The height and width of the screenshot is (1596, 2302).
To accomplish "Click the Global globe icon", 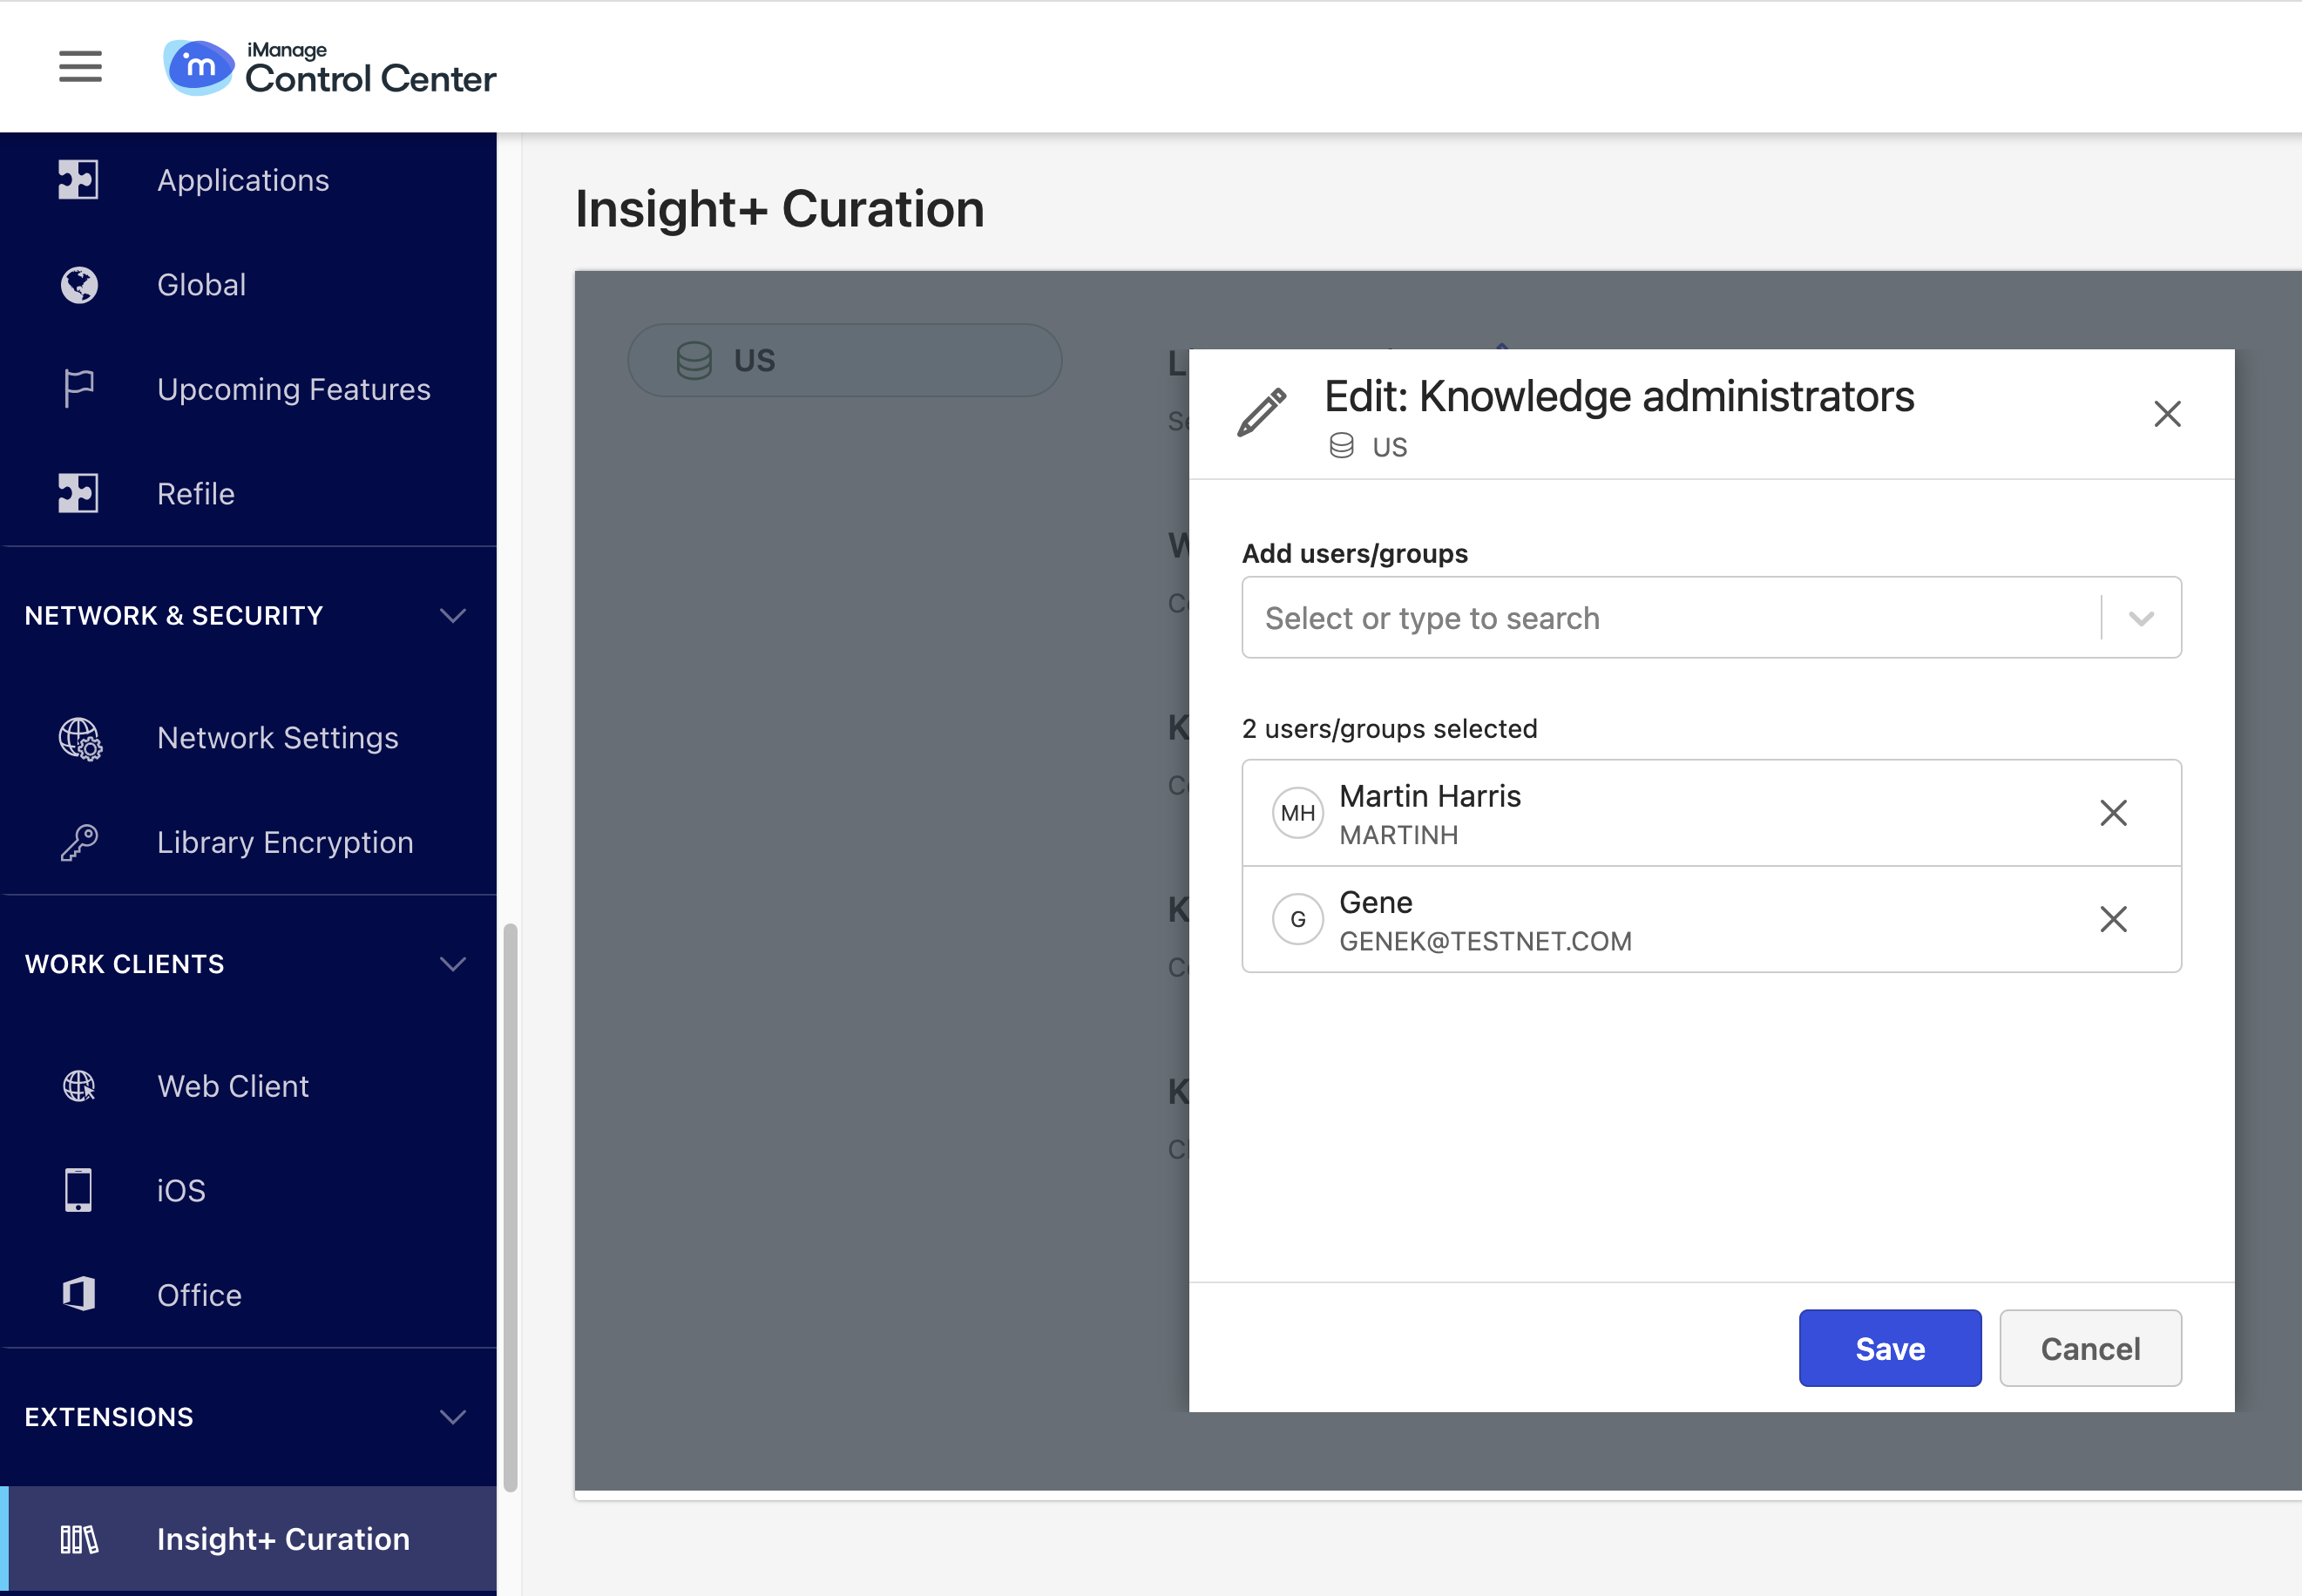I will [78, 285].
